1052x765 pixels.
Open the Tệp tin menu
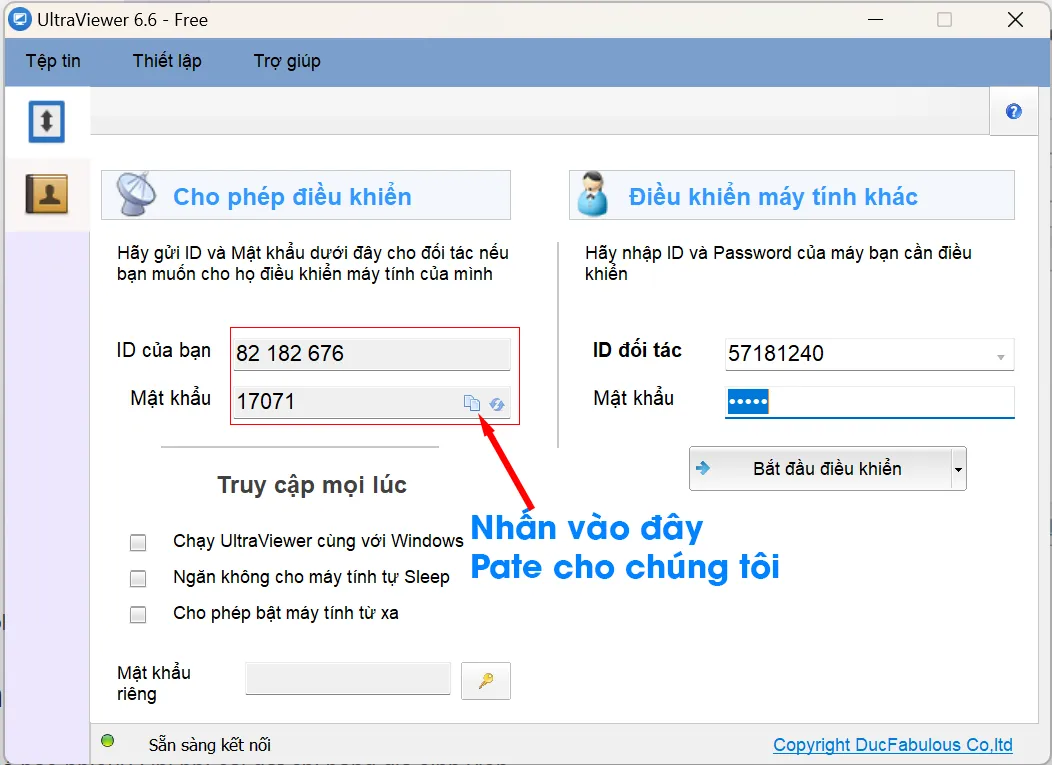(x=52, y=61)
